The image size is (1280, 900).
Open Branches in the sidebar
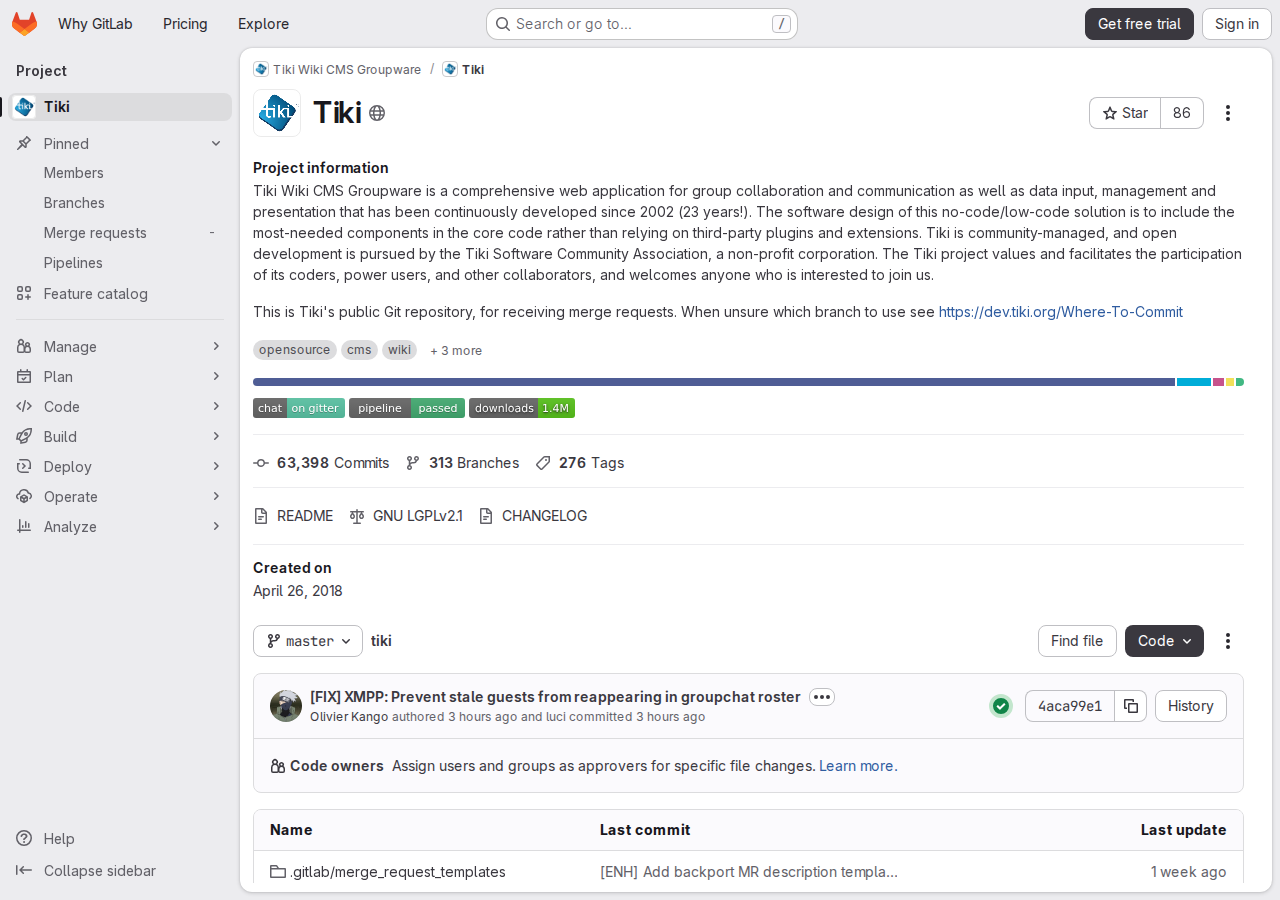click(x=120, y=203)
